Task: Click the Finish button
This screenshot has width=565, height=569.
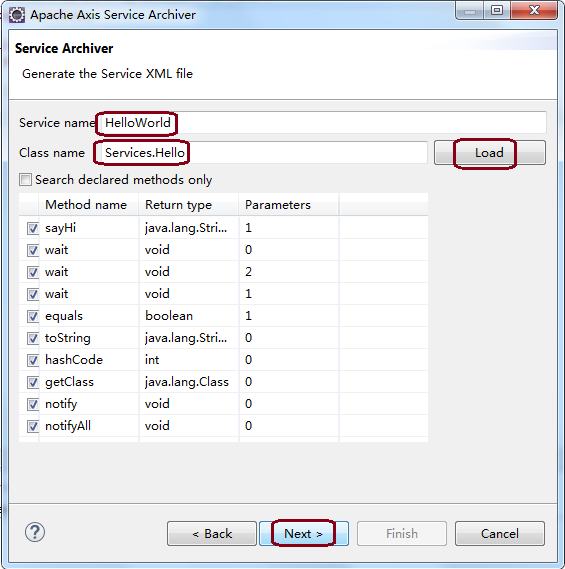Action: click(402, 533)
